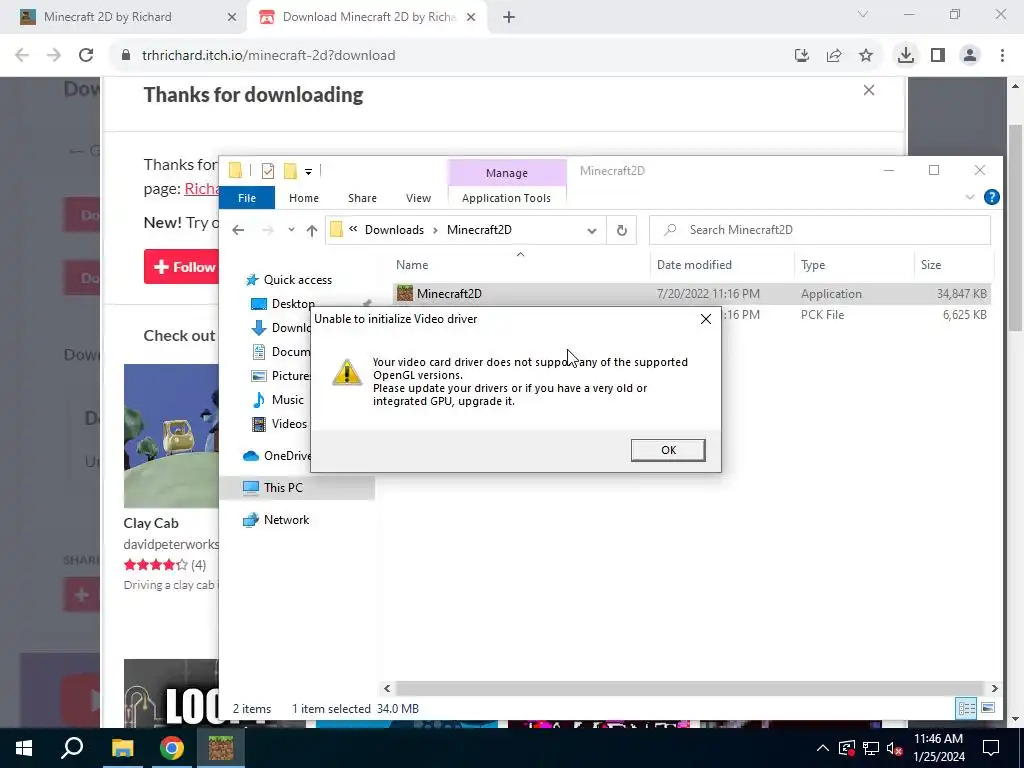Viewport: 1024px width, 768px height.
Task: Open Quick access in the navigation pane
Action: pyautogui.click(x=297, y=280)
